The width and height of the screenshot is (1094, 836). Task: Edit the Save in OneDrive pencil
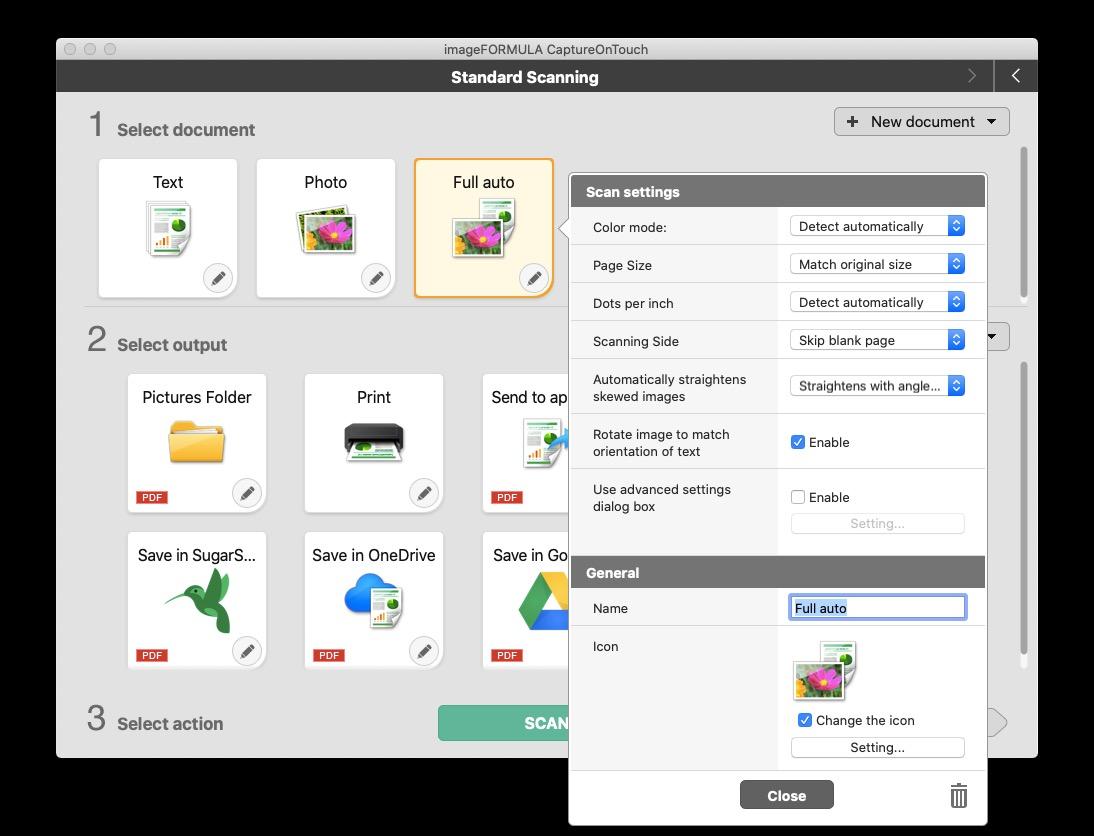point(424,651)
